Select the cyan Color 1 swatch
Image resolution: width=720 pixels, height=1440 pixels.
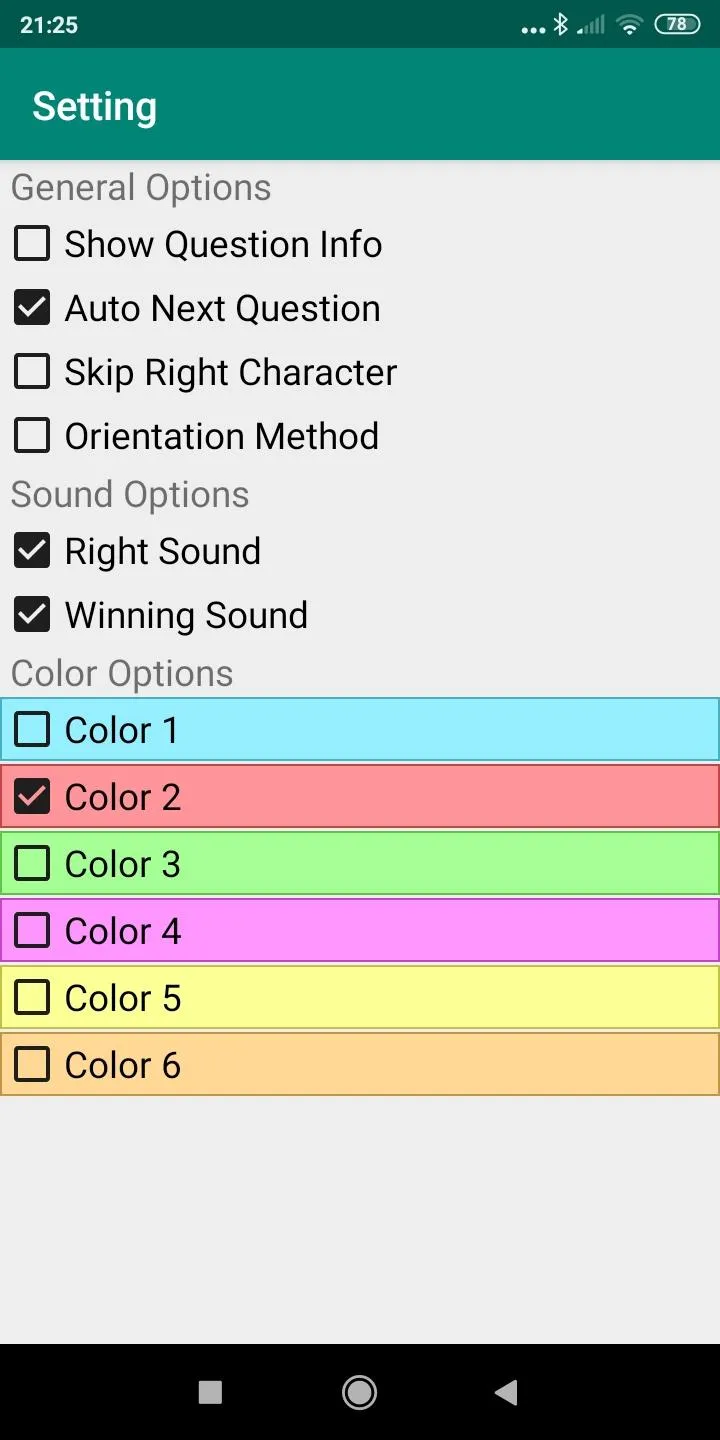tap(360, 730)
